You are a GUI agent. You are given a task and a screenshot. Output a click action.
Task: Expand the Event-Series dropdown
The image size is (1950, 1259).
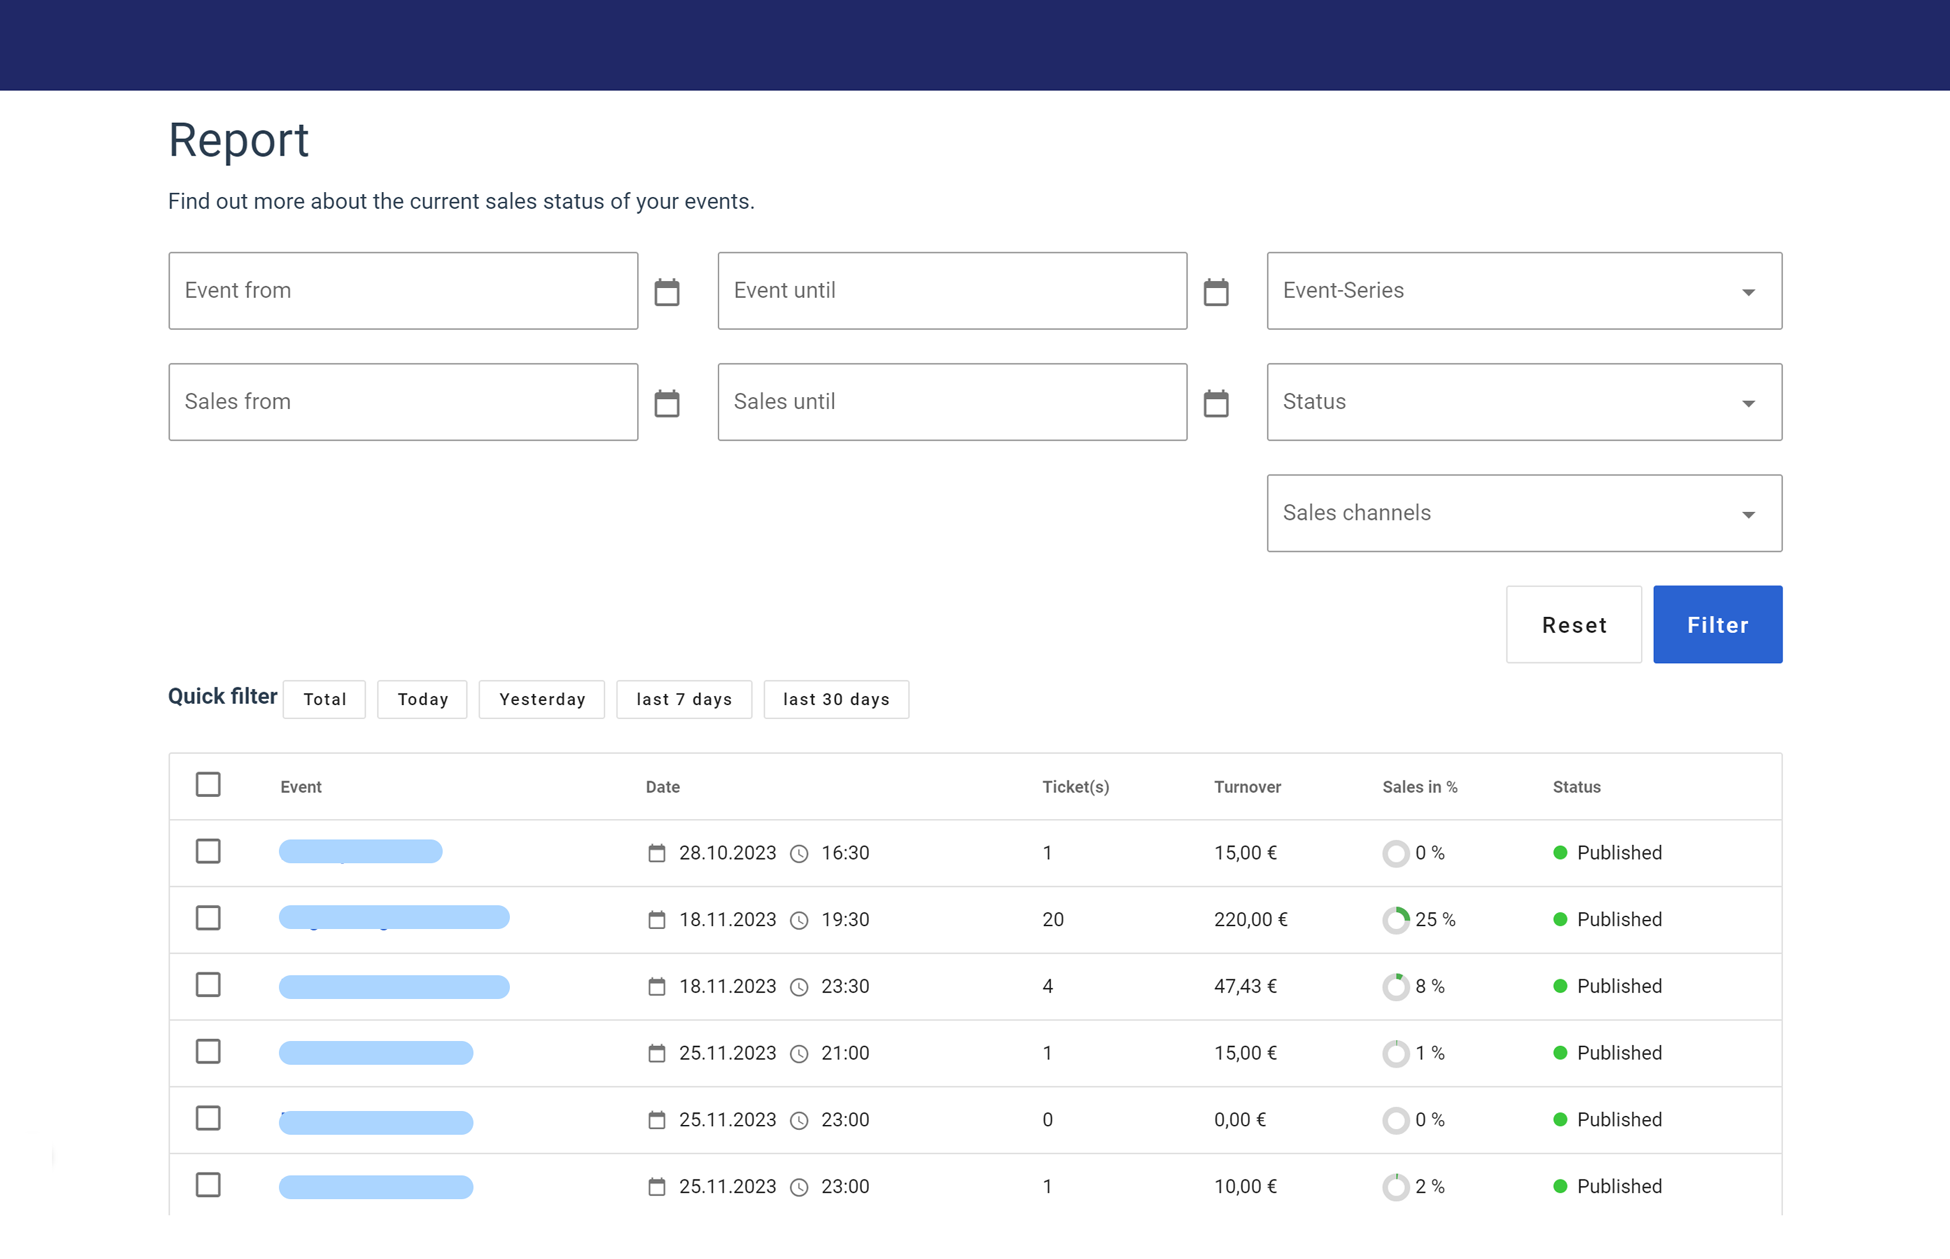pos(1523,291)
